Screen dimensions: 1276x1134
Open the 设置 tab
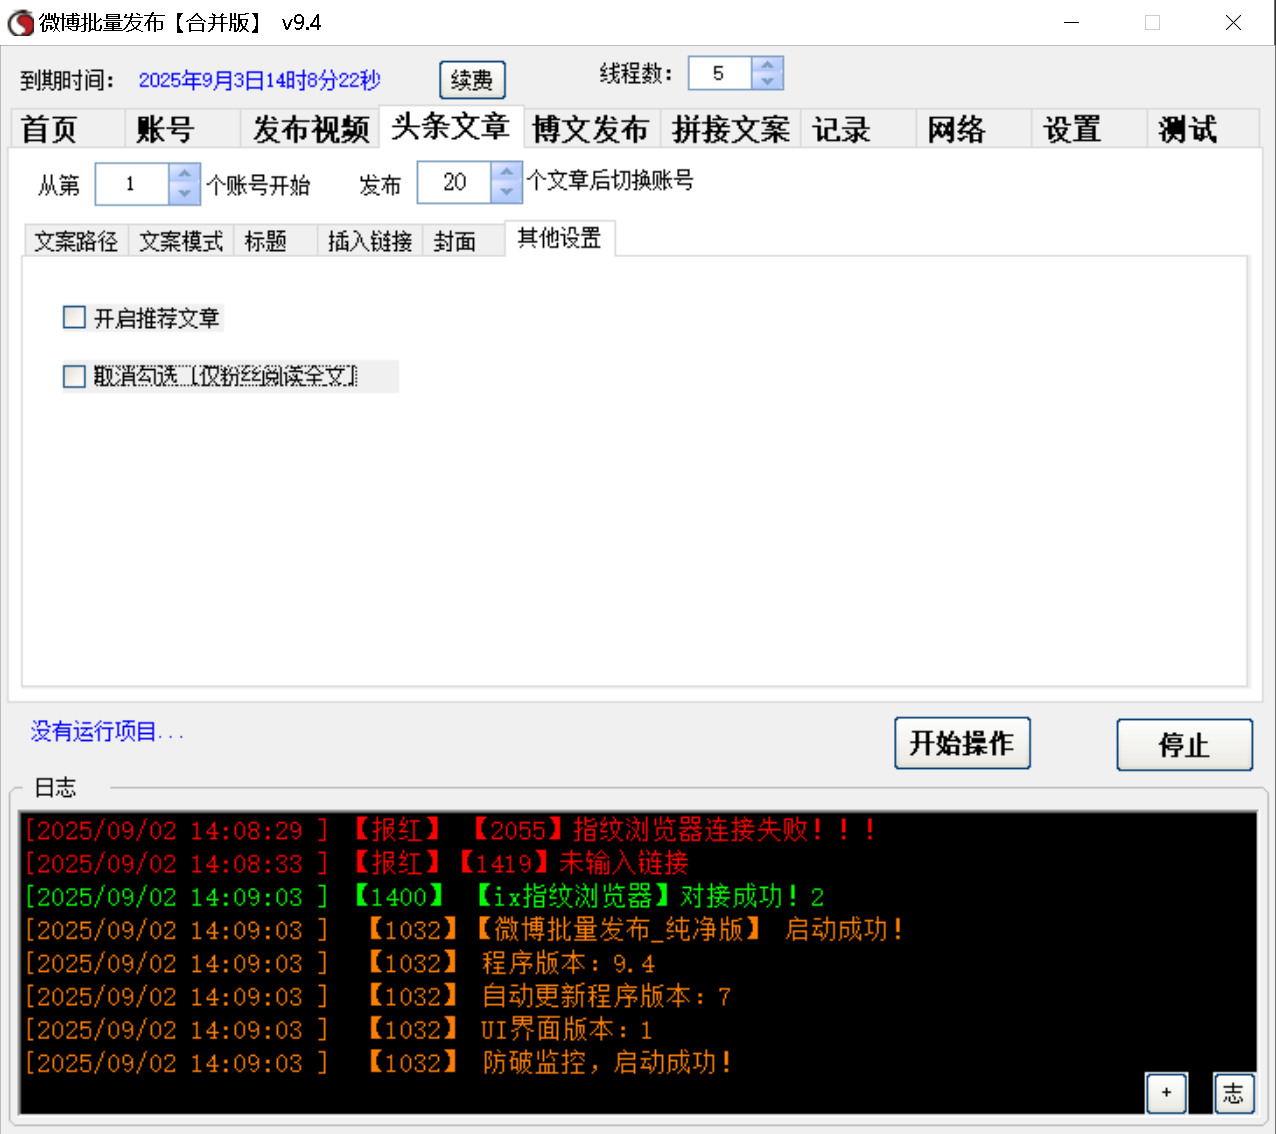tap(1071, 128)
